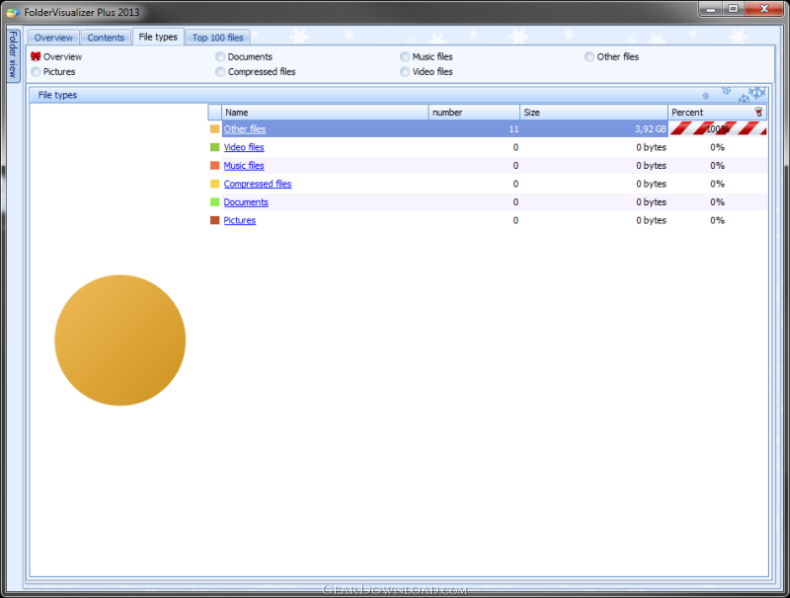Click the Documents light green swatch
Screen dimensions: 790x598
tap(215, 202)
